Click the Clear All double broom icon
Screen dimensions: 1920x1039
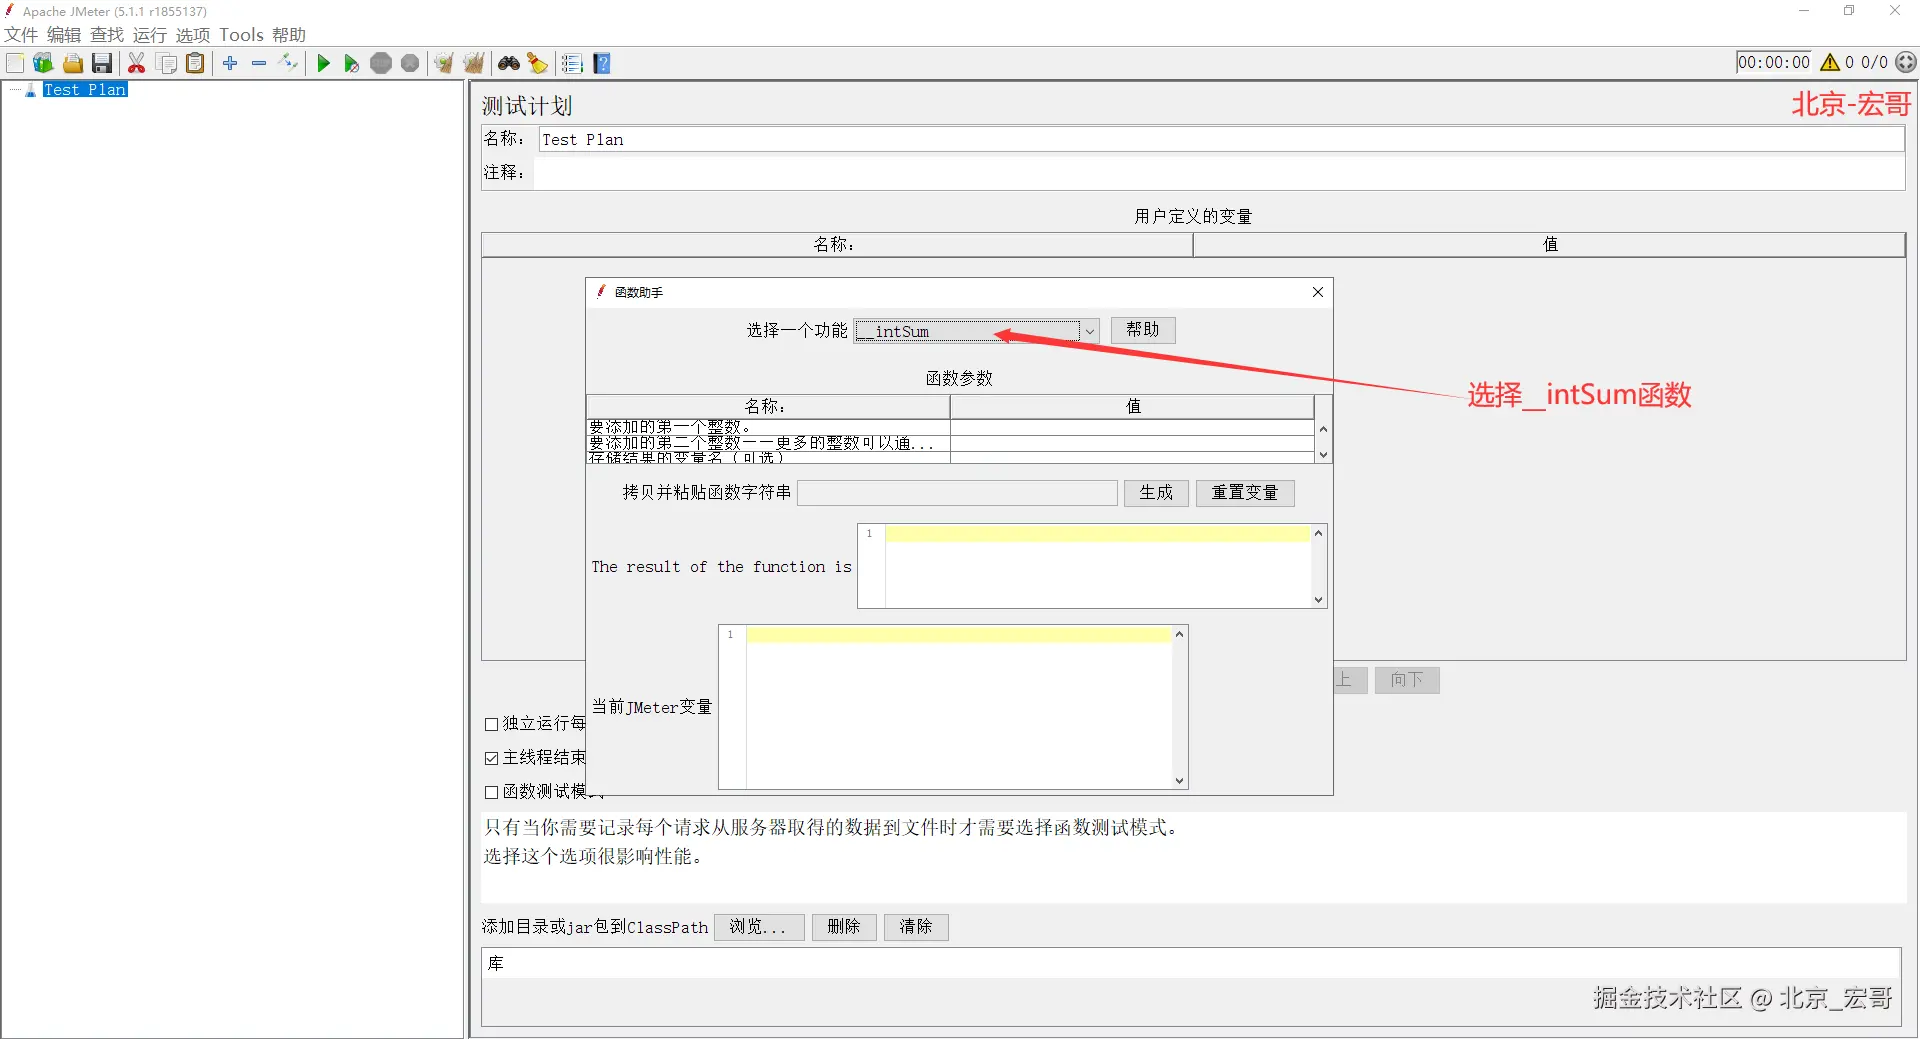(474, 63)
